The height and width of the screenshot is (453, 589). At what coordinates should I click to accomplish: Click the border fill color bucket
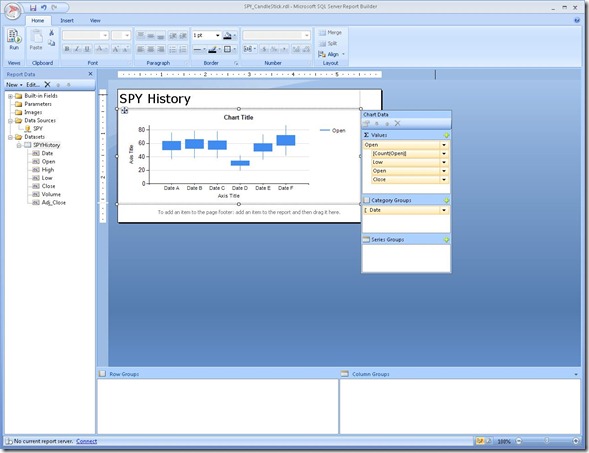click(227, 36)
